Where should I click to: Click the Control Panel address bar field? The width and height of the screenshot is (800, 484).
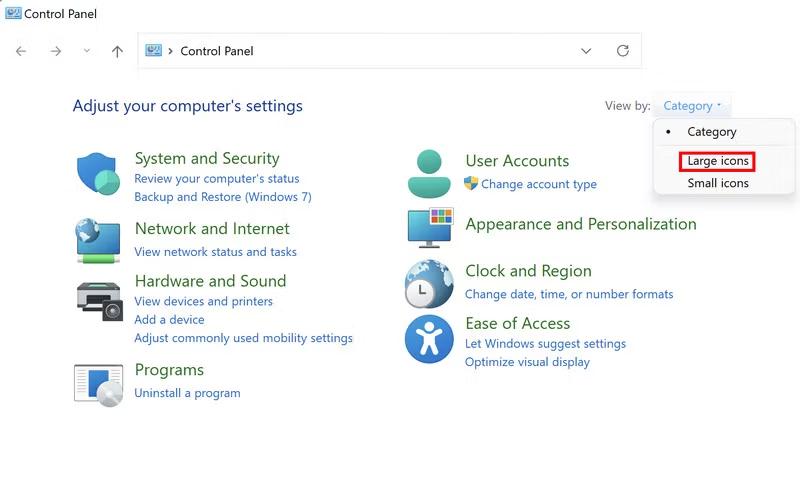[x=370, y=51]
